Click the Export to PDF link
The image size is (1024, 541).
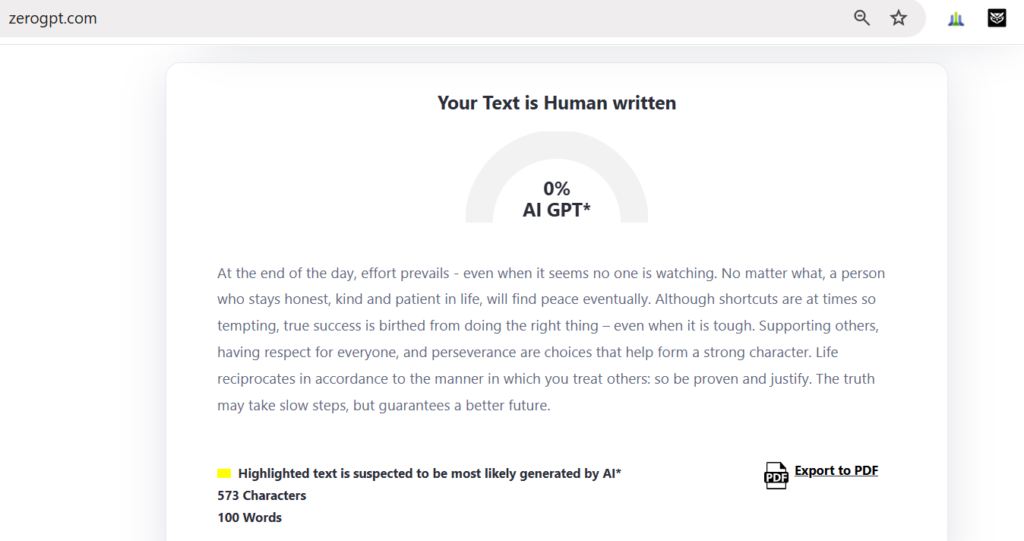point(836,470)
